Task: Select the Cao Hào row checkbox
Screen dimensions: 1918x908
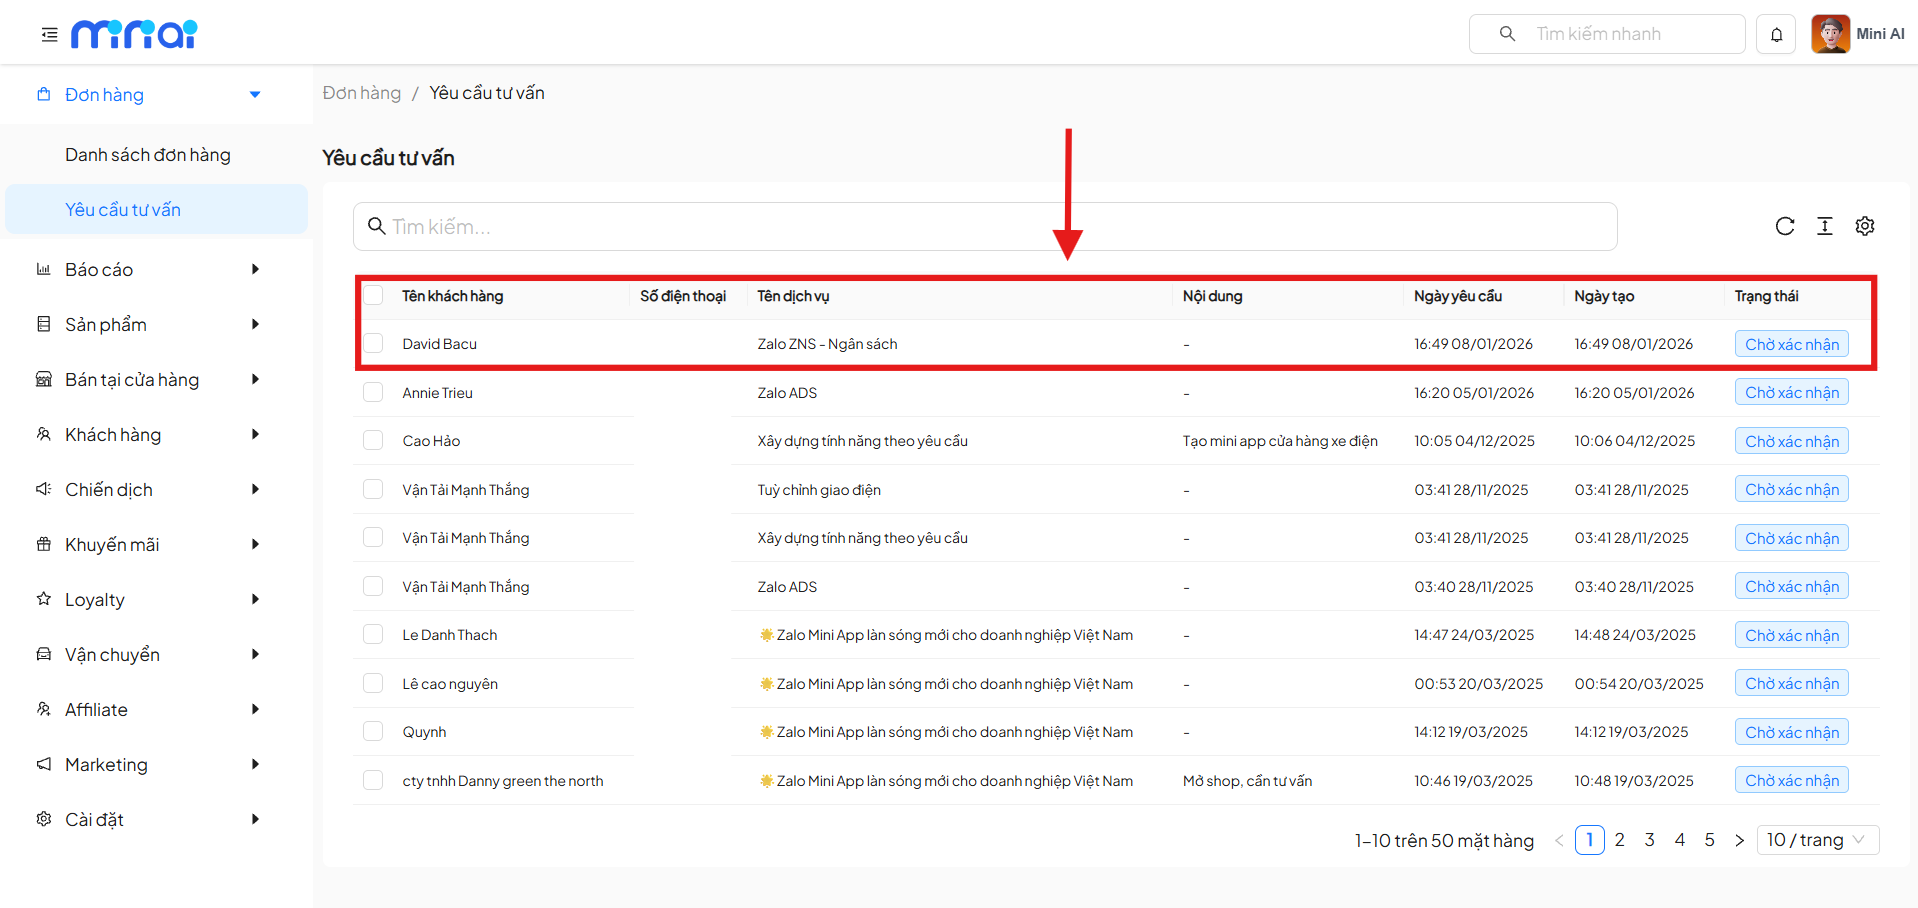Action: pos(373,441)
